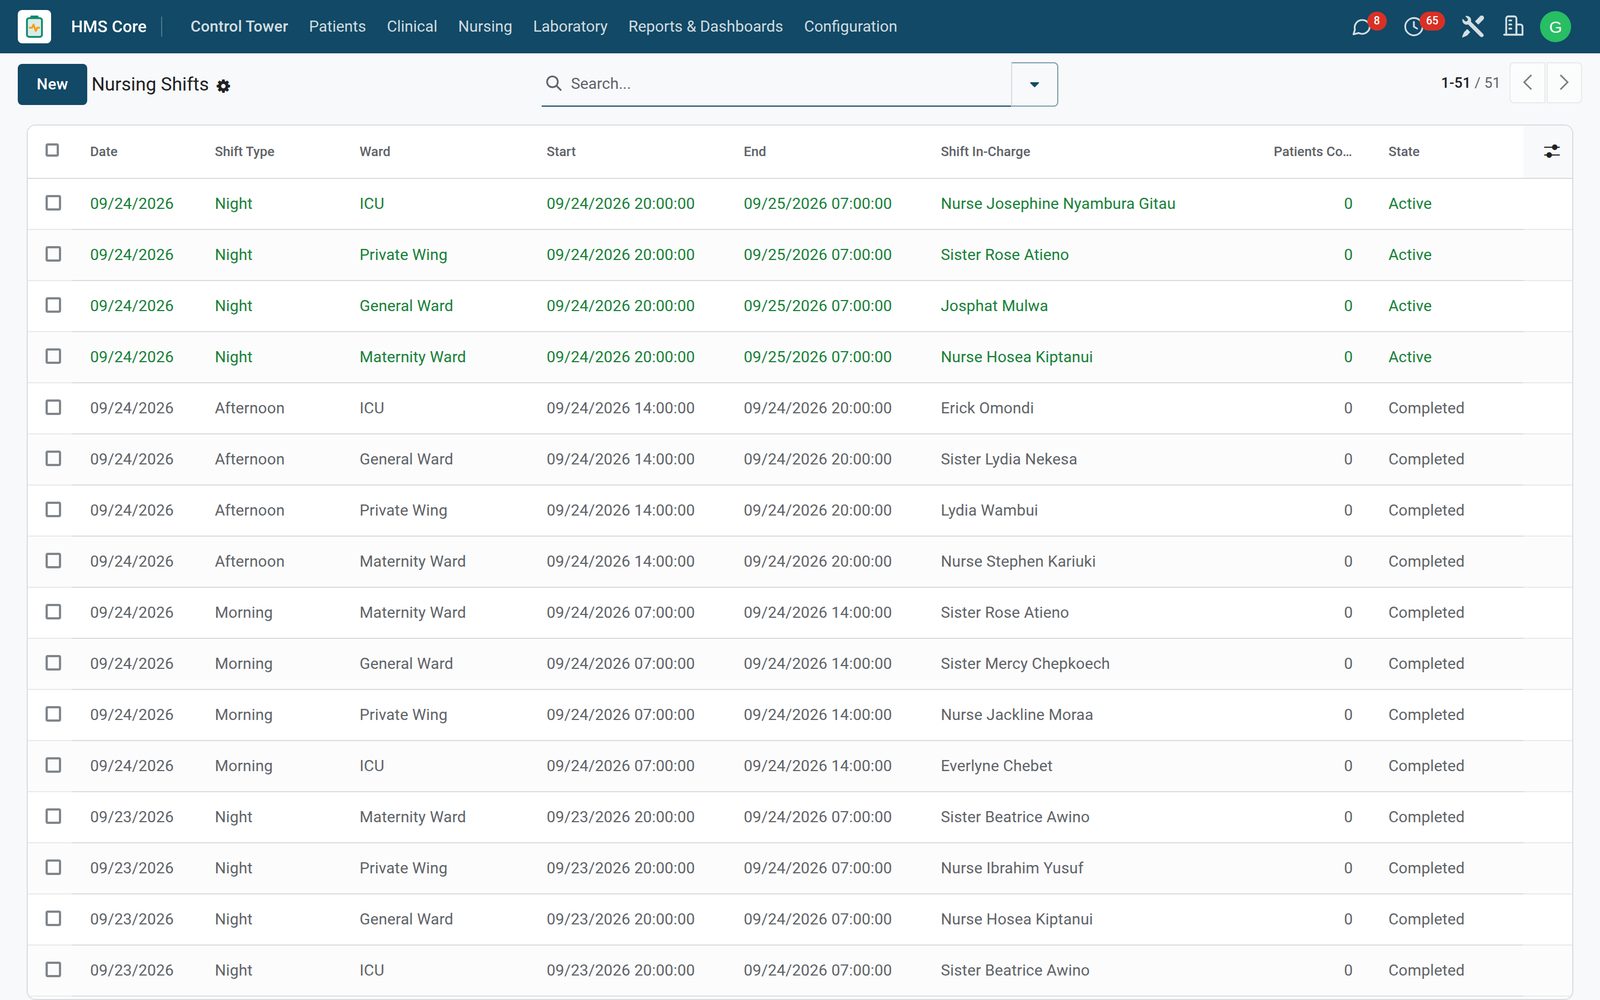
Task: Open Nurse Ibrahim Yusuf's night shift row
Action: 800,868
